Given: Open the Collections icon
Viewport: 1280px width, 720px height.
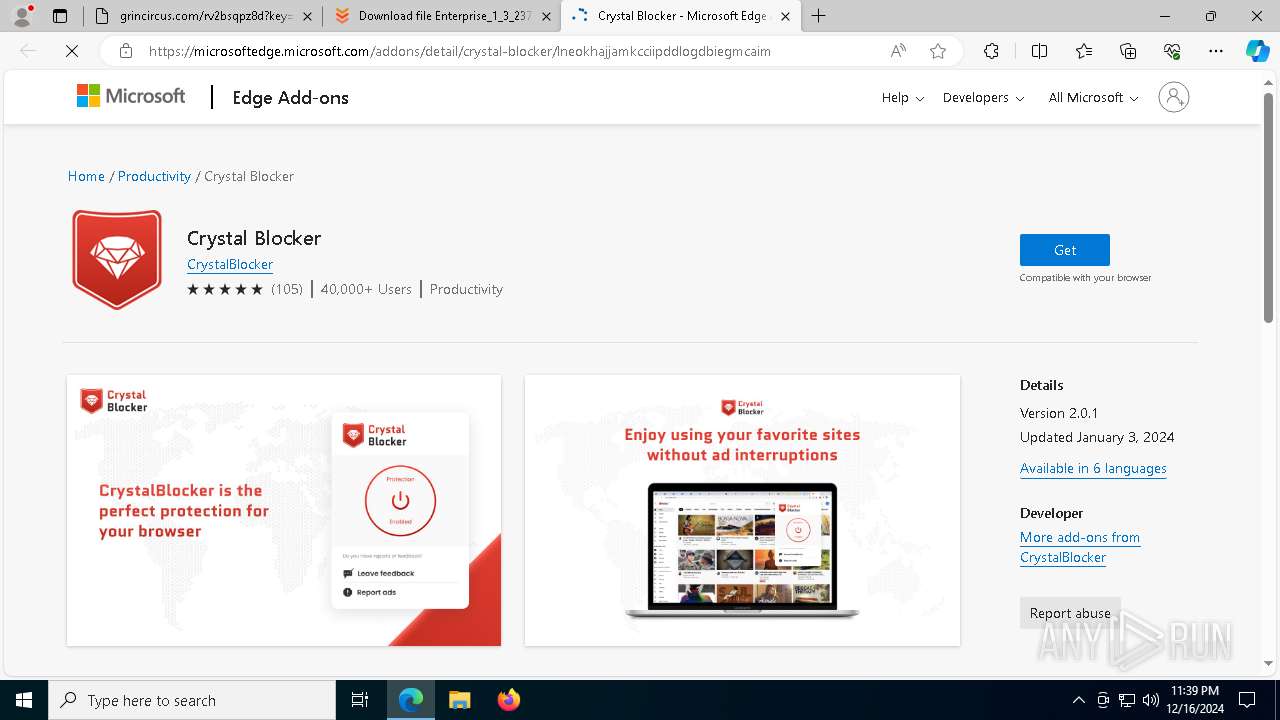Looking at the screenshot, I should (x=1128, y=51).
